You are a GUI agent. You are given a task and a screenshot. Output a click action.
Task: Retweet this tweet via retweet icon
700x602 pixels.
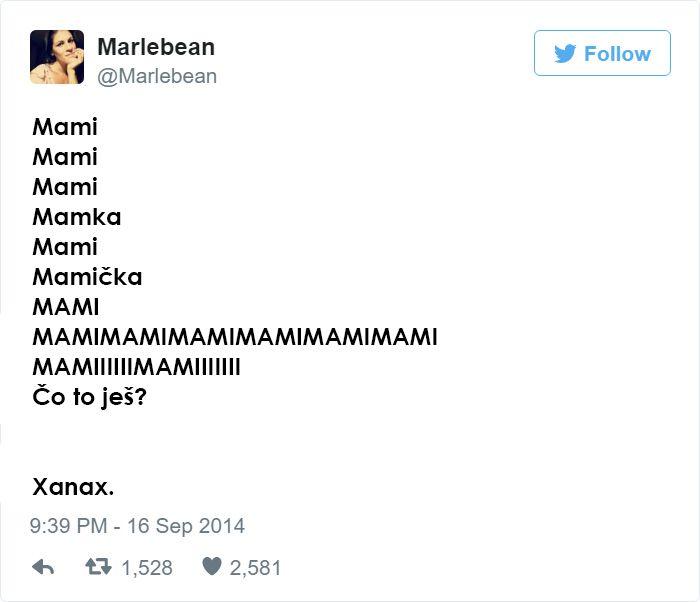pyautogui.click(x=97, y=567)
